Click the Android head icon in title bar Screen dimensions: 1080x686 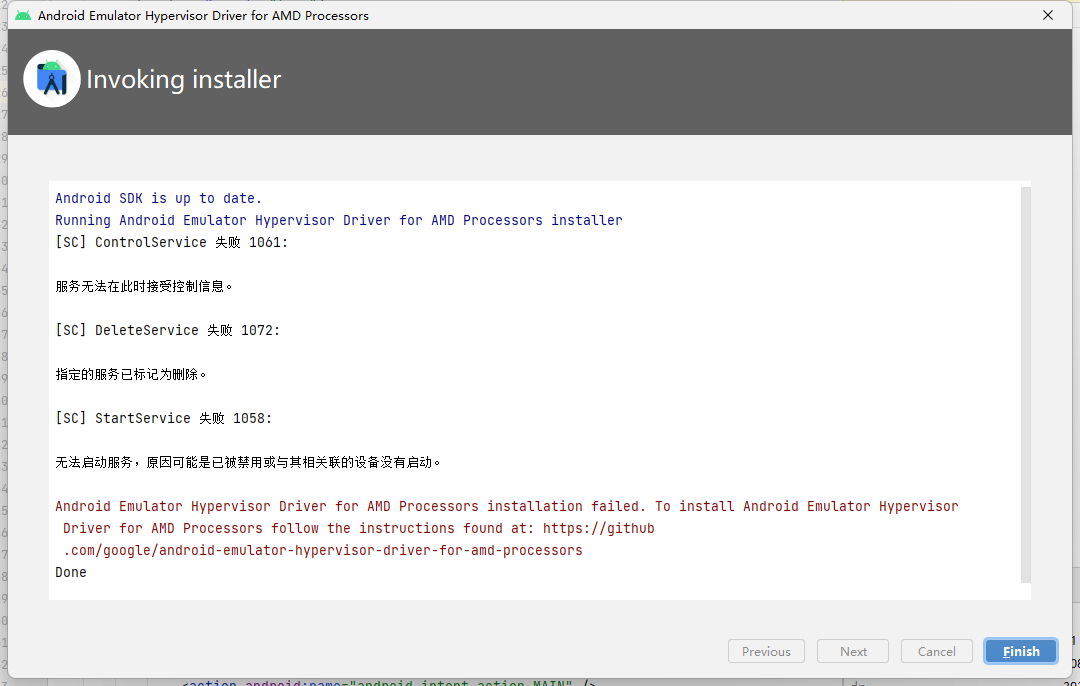pos(23,15)
